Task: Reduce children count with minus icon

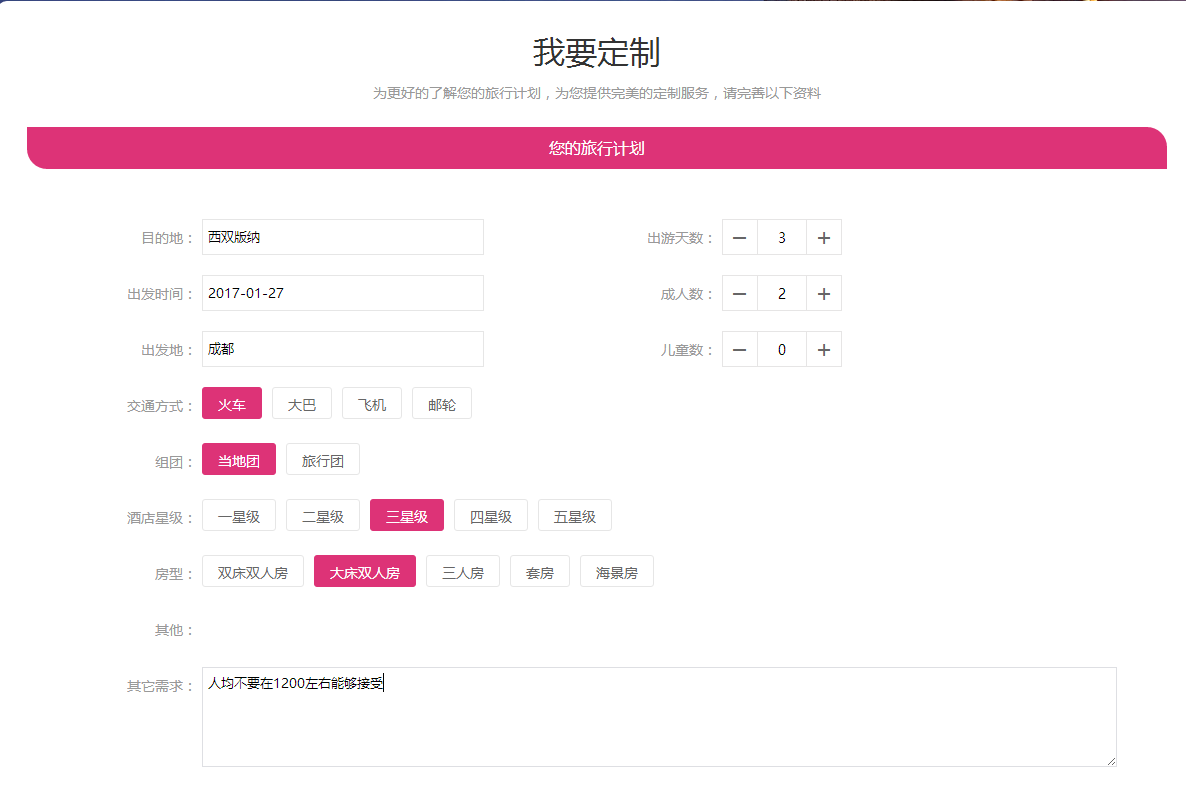Action: pos(740,349)
